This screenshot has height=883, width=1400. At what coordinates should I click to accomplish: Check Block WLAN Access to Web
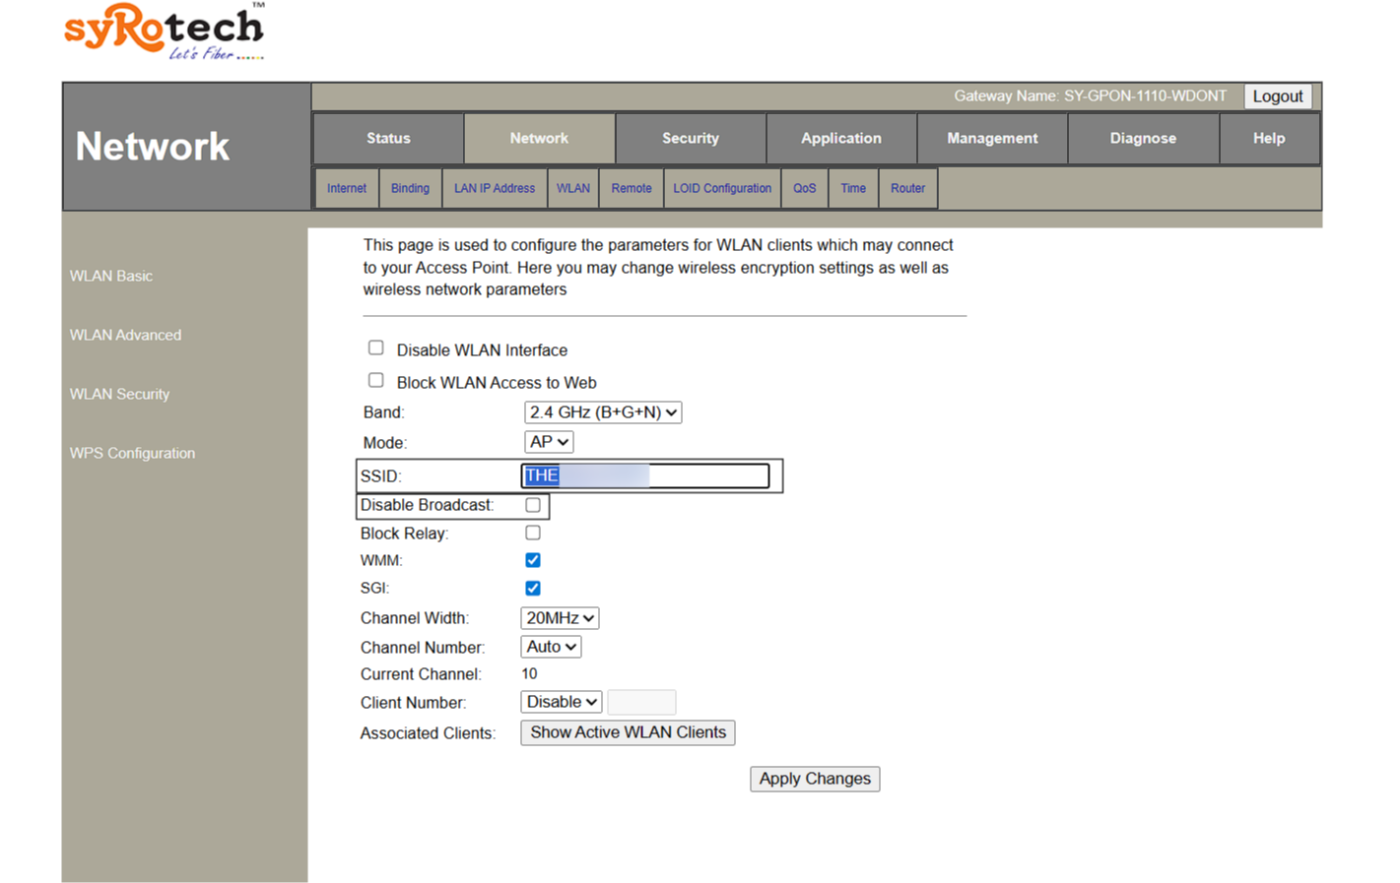point(376,380)
